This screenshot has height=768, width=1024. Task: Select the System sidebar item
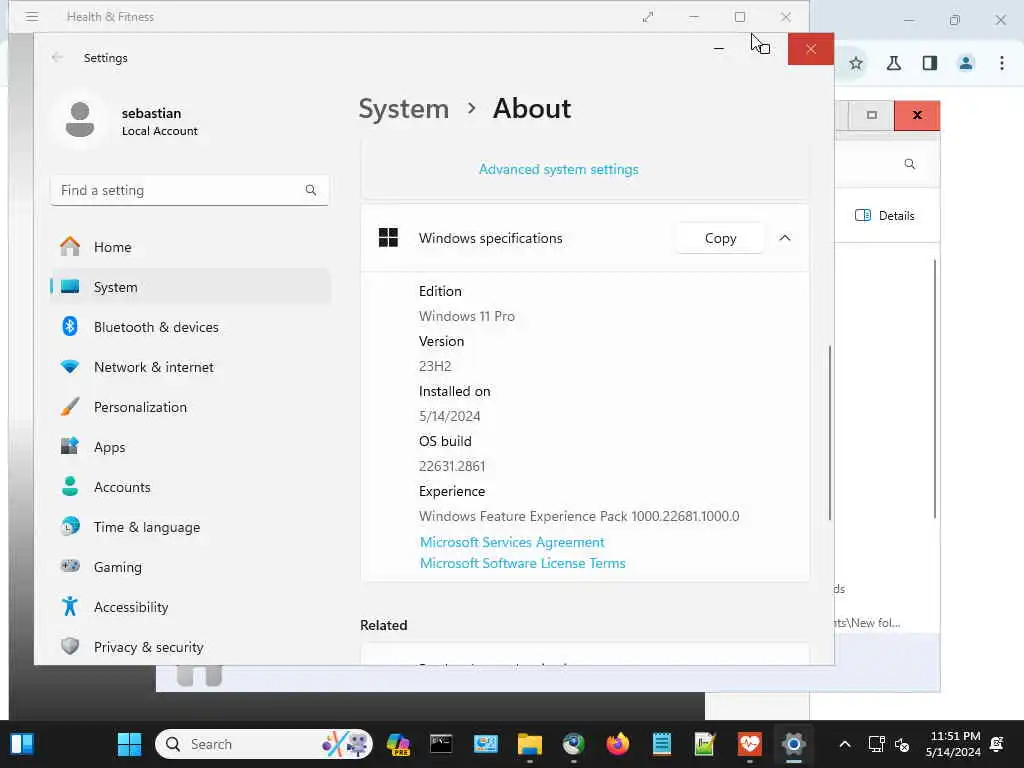[x=189, y=287]
